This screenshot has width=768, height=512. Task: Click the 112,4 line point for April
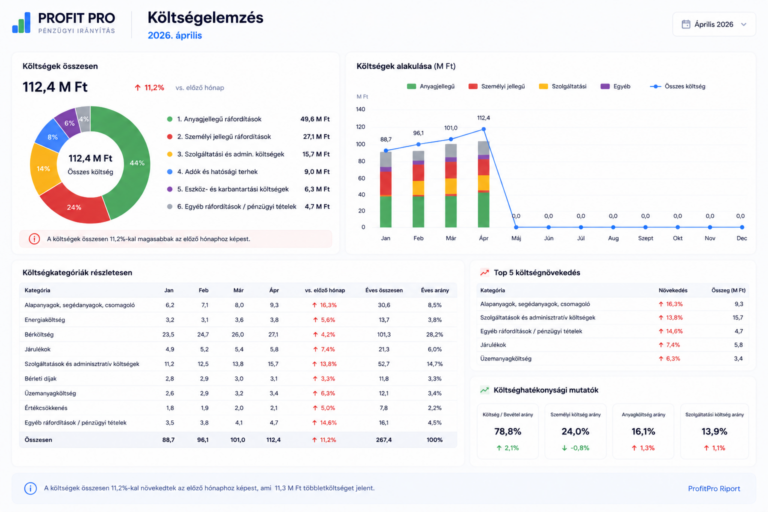point(483,129)
